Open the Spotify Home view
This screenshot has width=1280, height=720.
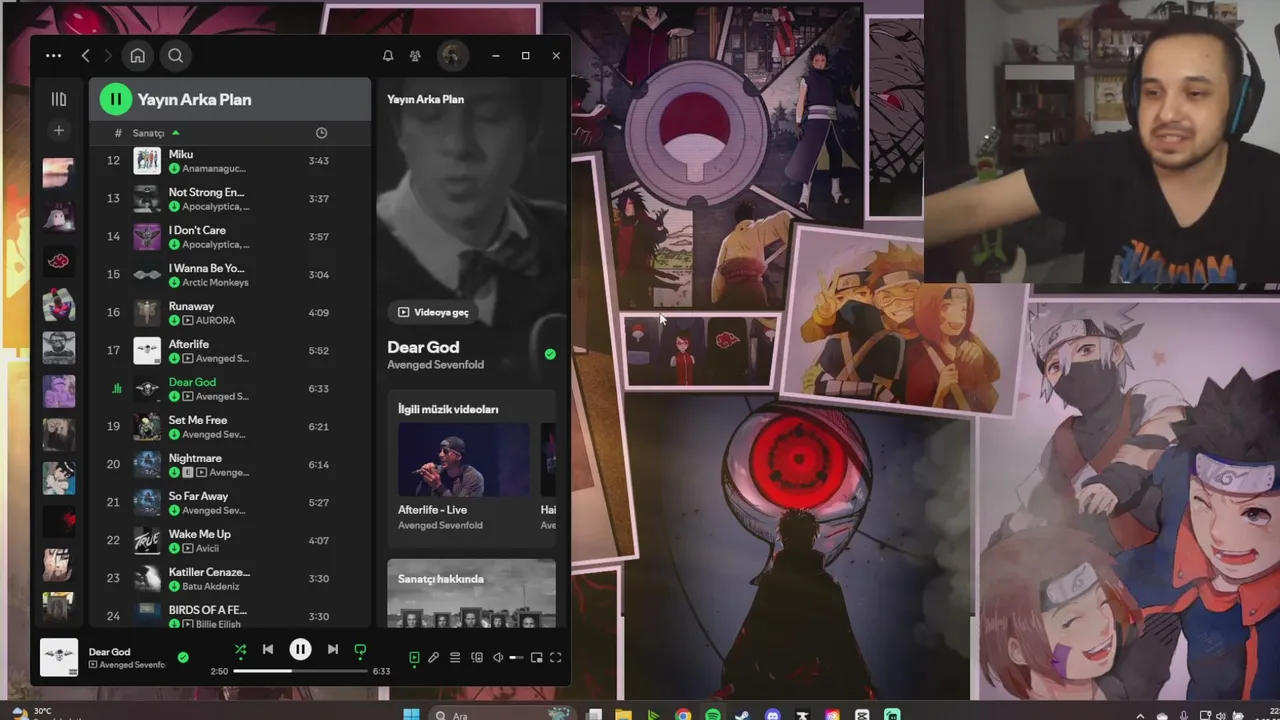[x=138, y=56]
